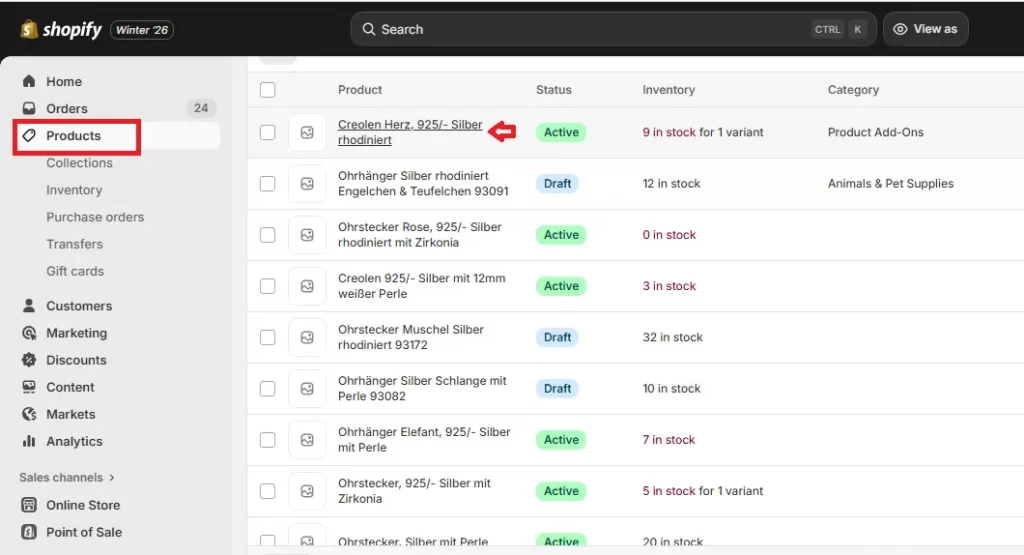Open Creolen Herz, 925/- Silber rhodiniert product link

coord(410,132)
